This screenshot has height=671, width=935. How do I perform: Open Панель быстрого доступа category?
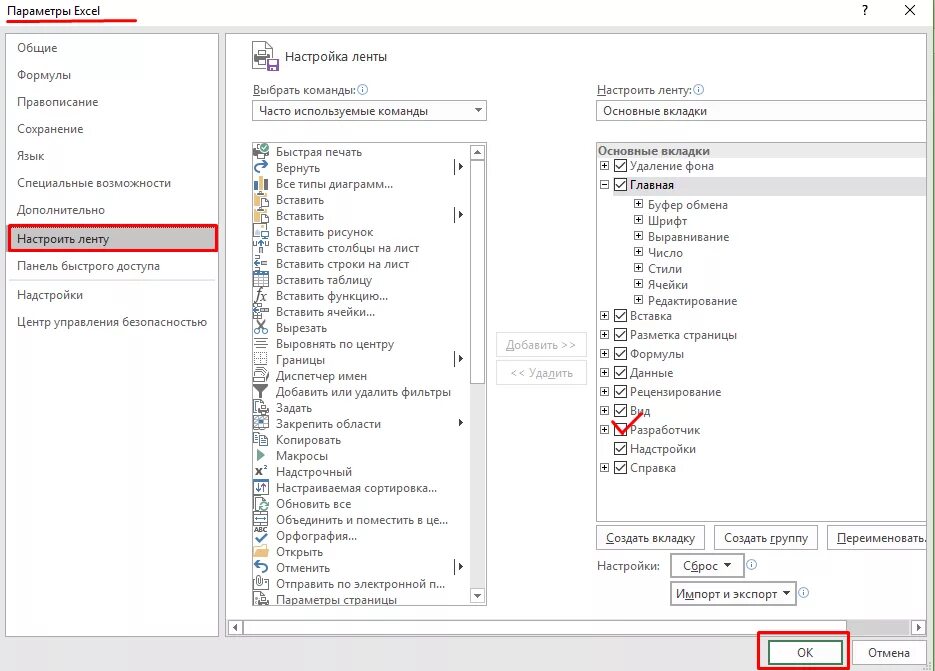tap(112, 266)
